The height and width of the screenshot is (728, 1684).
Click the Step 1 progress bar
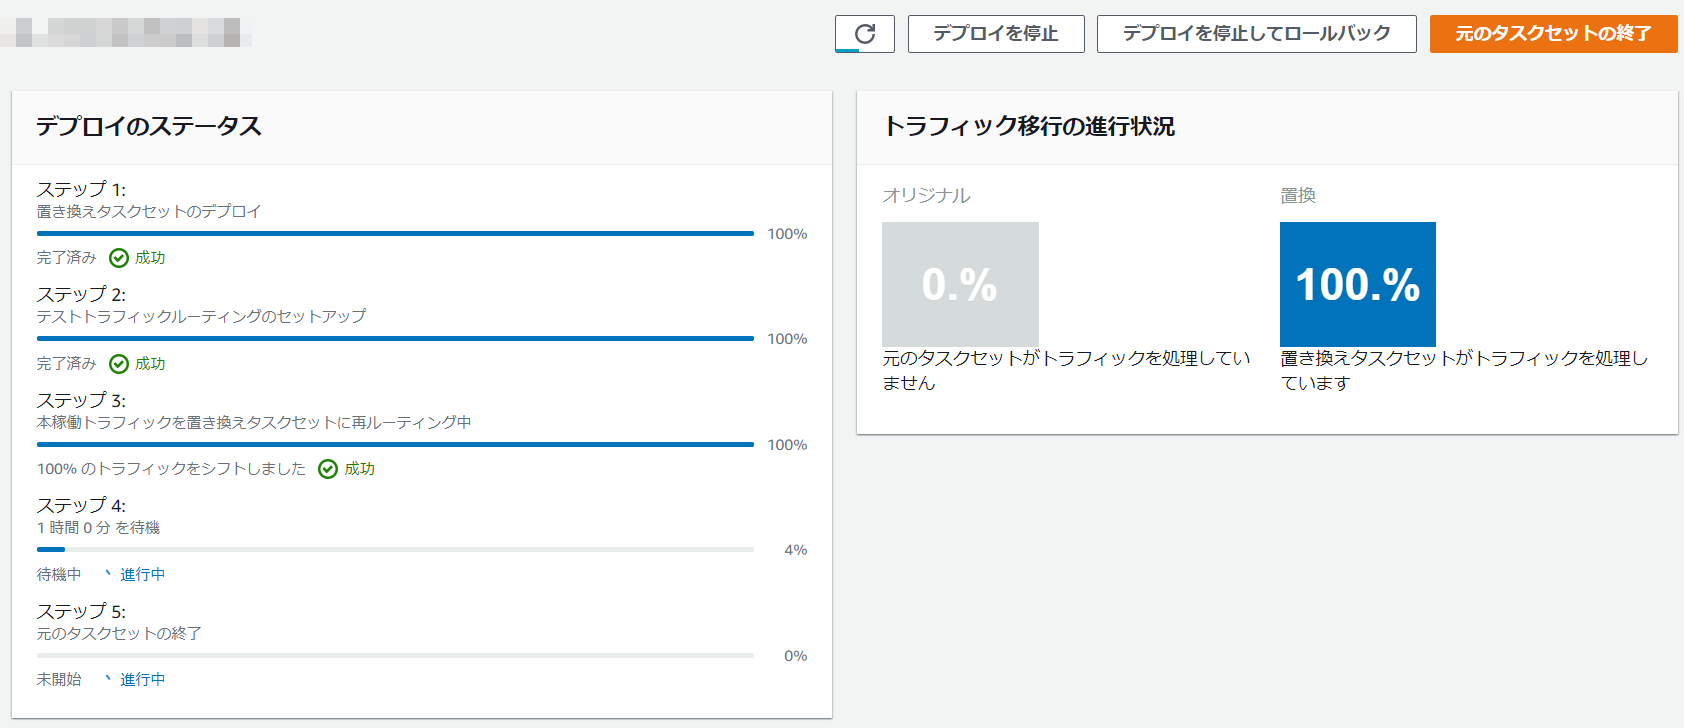point(395,233)
